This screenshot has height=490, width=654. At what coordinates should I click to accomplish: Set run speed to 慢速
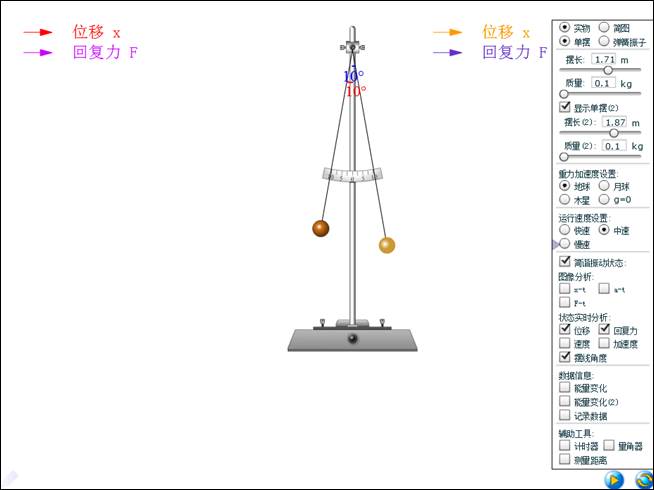click(x=565, y=243)
